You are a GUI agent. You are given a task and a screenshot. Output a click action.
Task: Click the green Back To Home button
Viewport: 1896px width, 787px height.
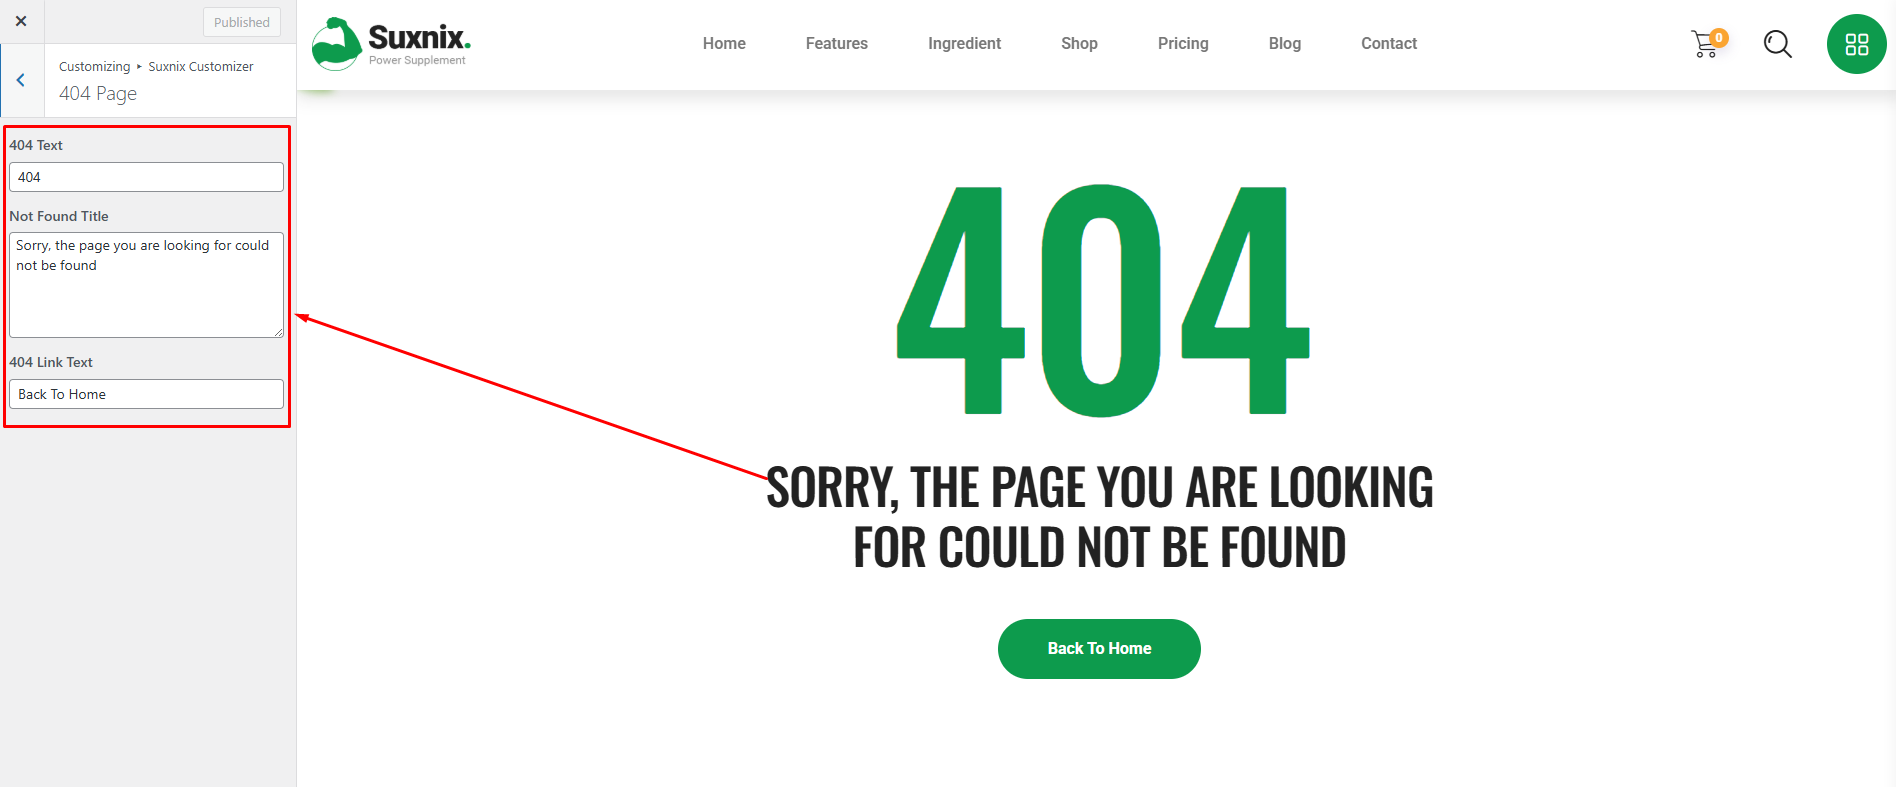(1099, 649)
